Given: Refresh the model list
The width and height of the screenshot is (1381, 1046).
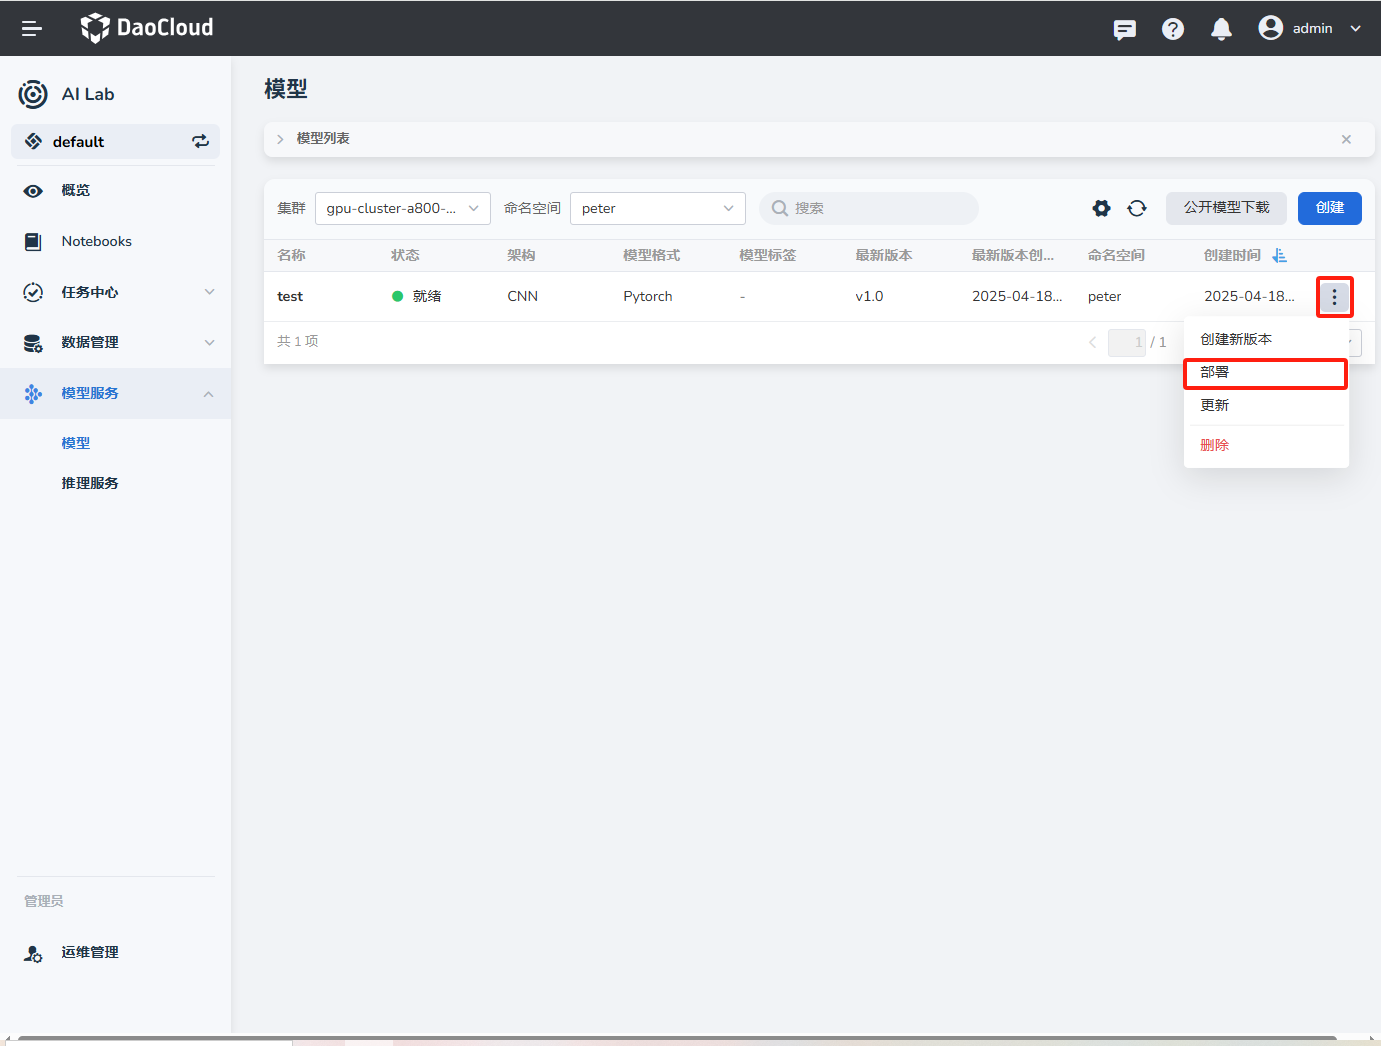Looking at the screenshot, I should tap(1137, 208).
